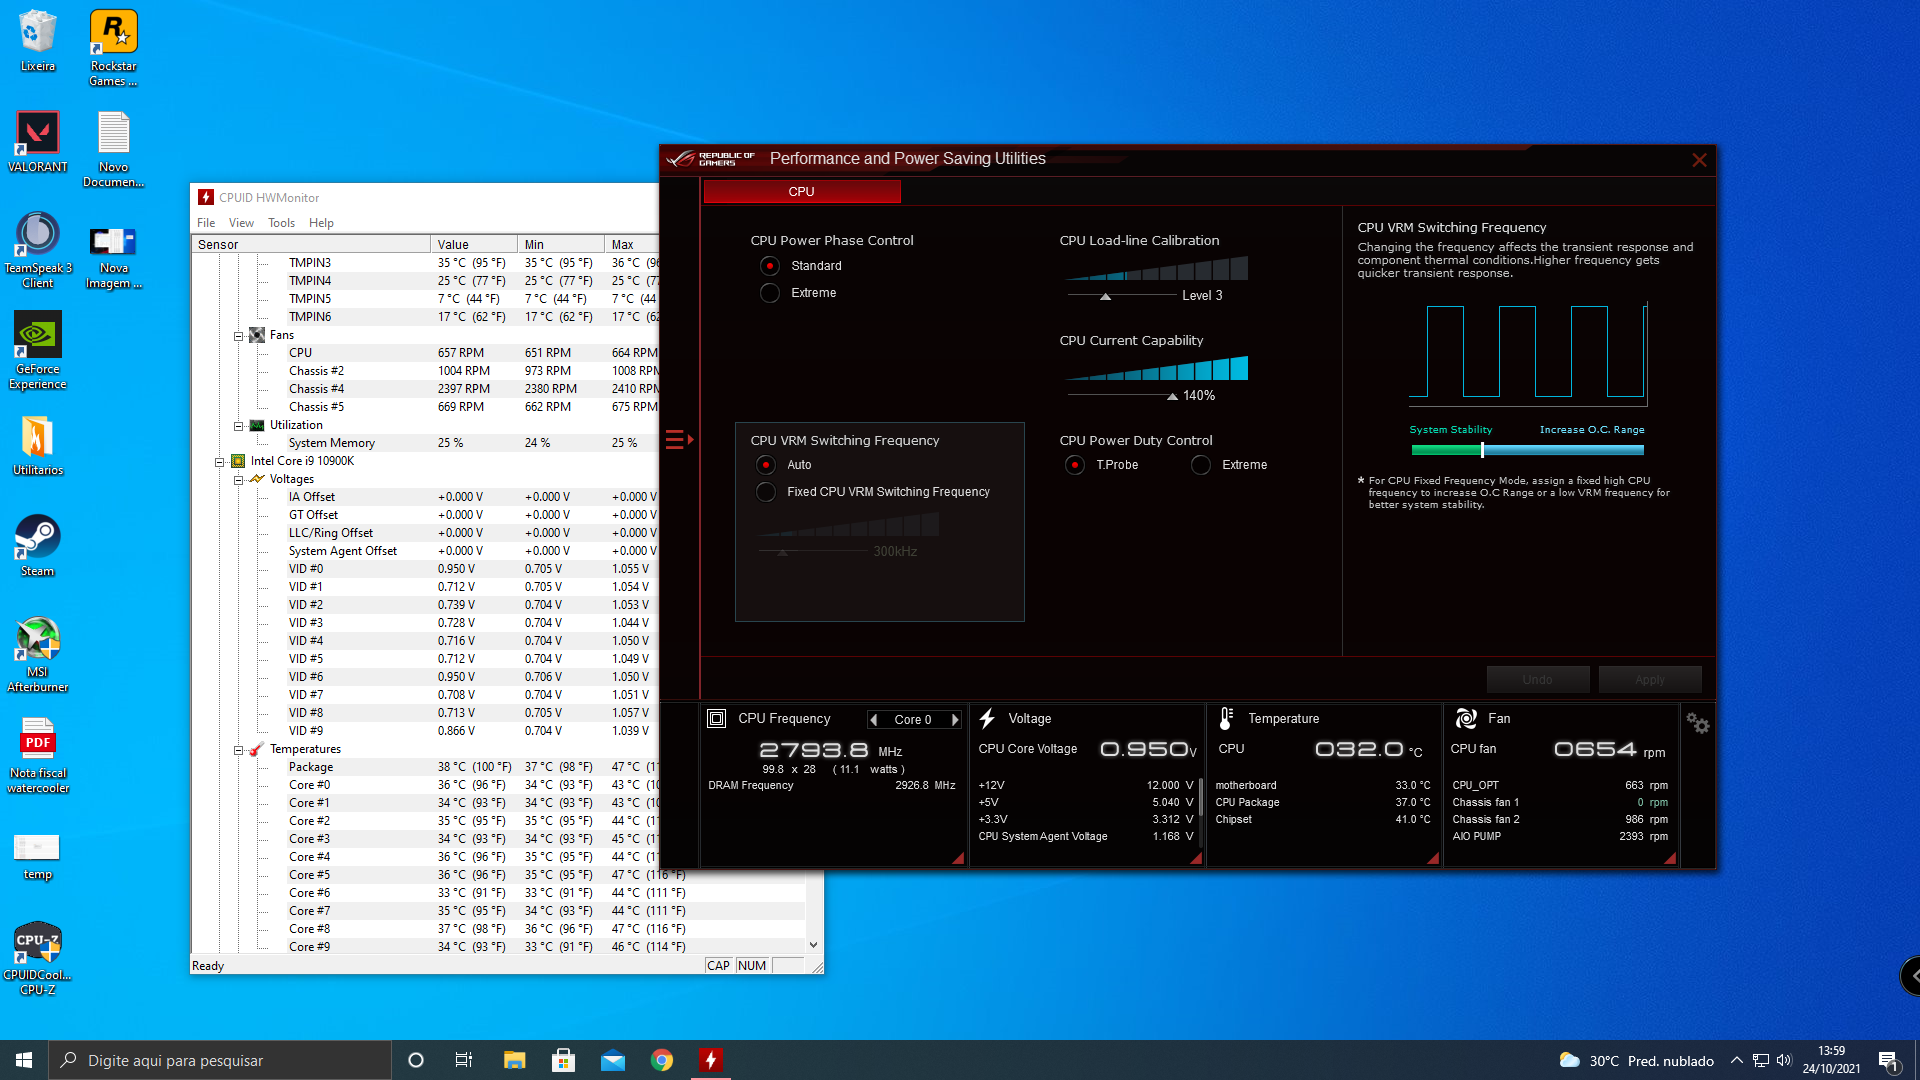Click the taskbar search box
Viewport: 1920px width, 1080px height.
pyautogui.click(x=220, y=1060)
